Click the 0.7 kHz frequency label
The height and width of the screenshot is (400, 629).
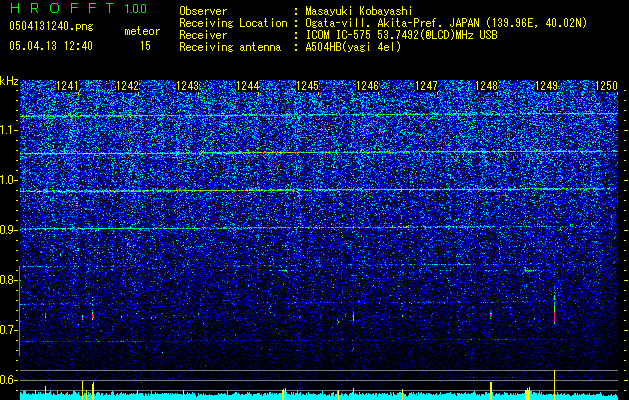click(x=8, y=330)
